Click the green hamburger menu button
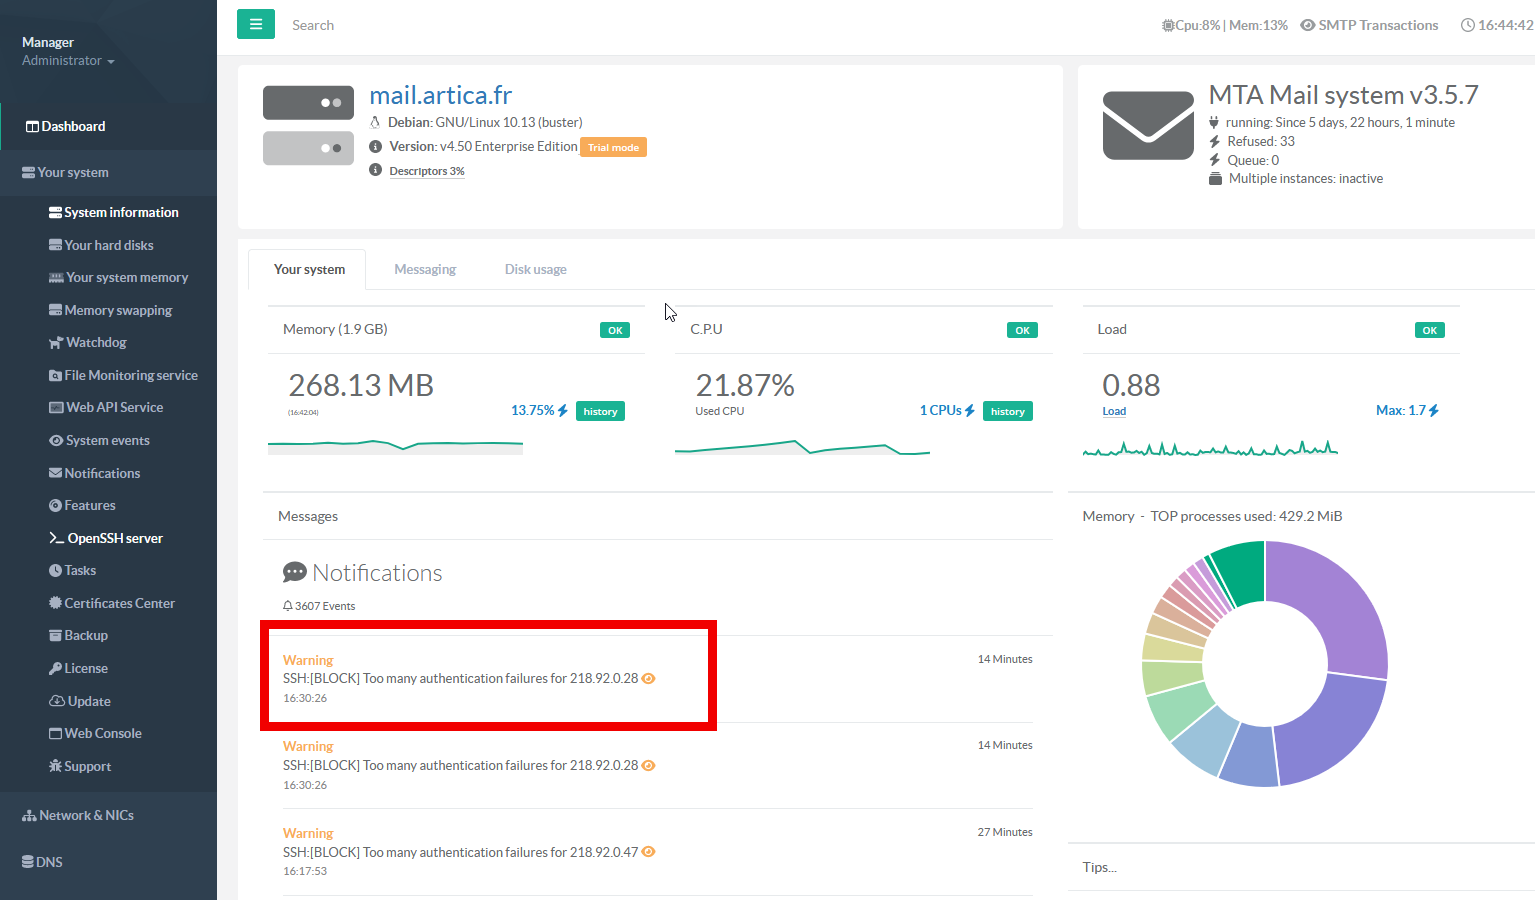Image resolution: width=1535 pixels, height=900 pixels. tap(255, 24)
